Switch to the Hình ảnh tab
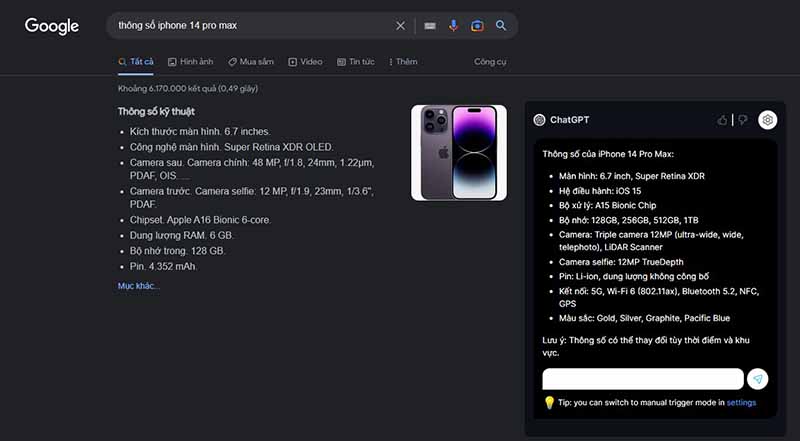The height and width of the screenshot is (441, 800). coord(190,62)
